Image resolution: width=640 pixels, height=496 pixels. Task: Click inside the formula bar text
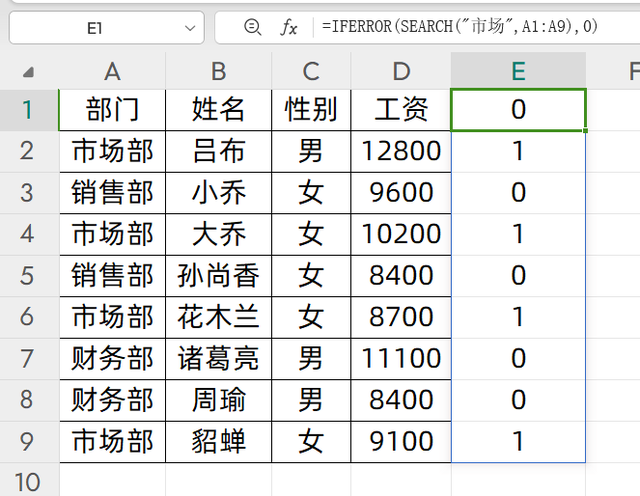(x=460, y=28)
